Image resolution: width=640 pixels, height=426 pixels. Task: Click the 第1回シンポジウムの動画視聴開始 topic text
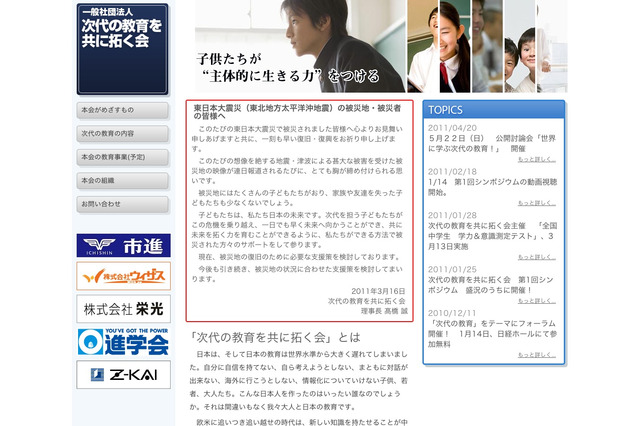[x=492, y=187]
